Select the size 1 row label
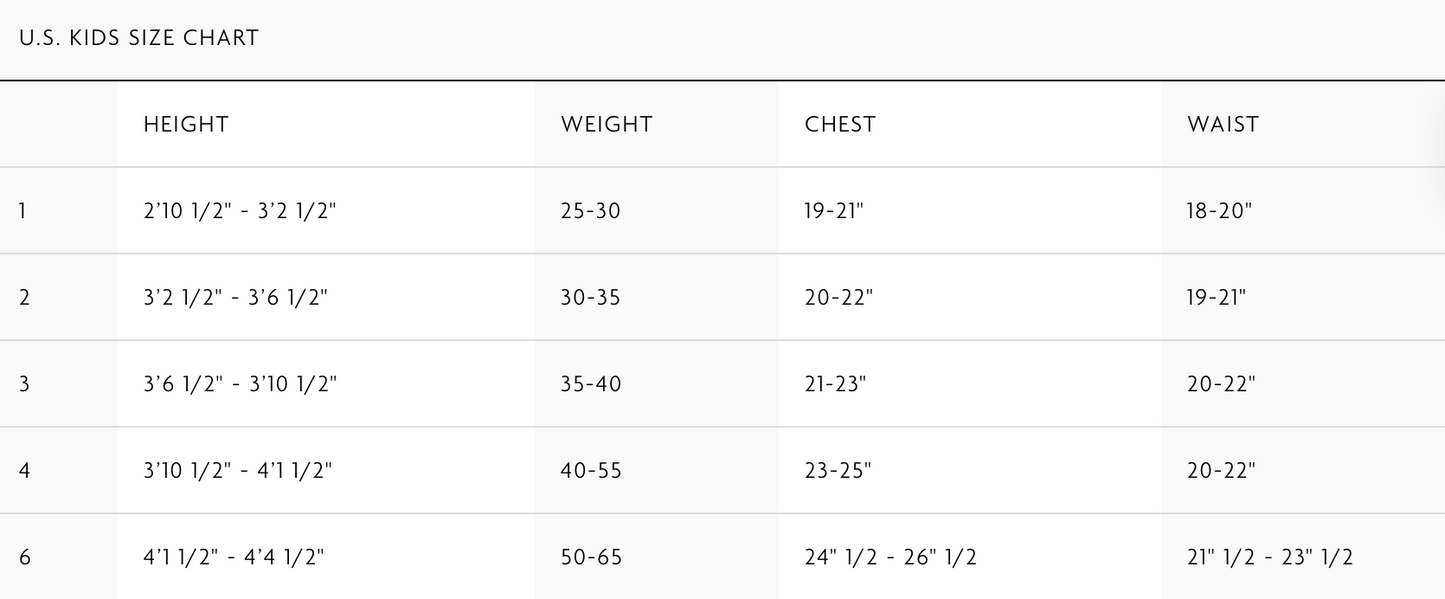This screenshot has width=1445, height=599. tap(22, 211)
